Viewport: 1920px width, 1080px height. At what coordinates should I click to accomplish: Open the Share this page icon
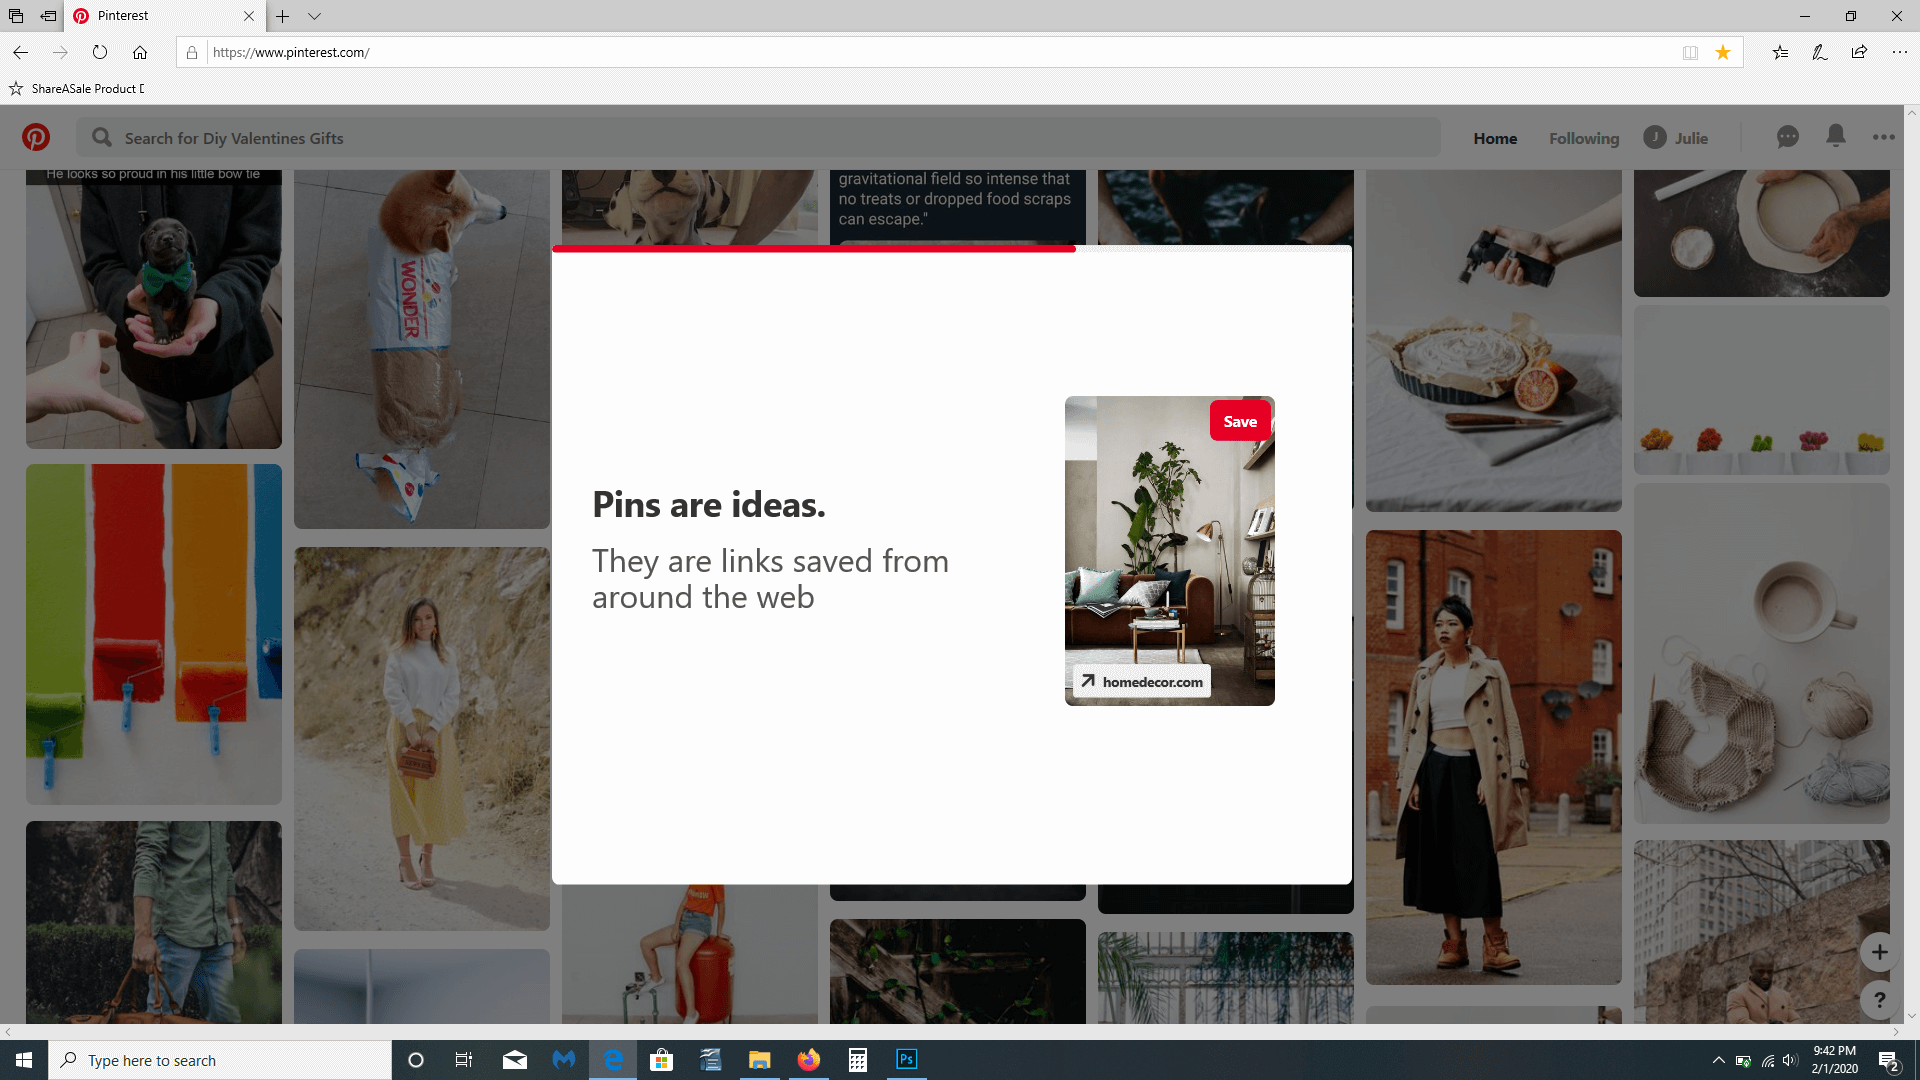(1859, 53)
